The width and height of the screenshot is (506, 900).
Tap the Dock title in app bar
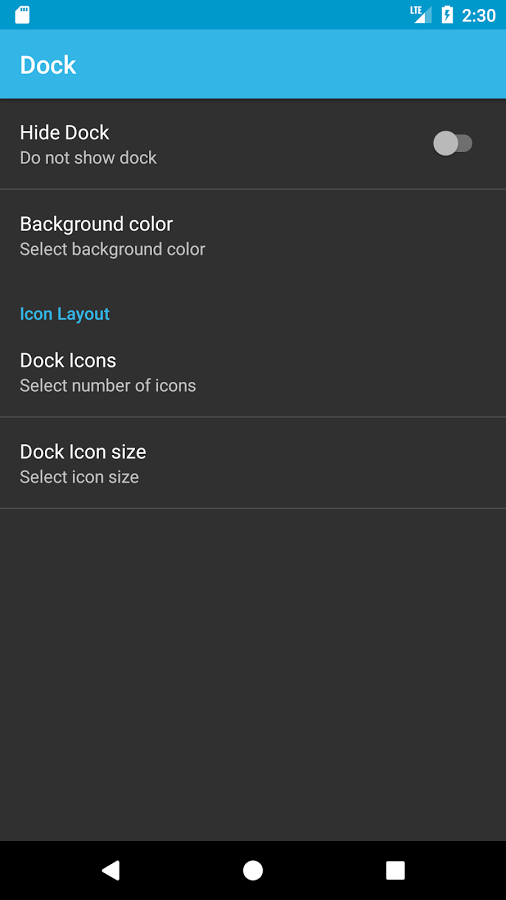coord(48,65)
